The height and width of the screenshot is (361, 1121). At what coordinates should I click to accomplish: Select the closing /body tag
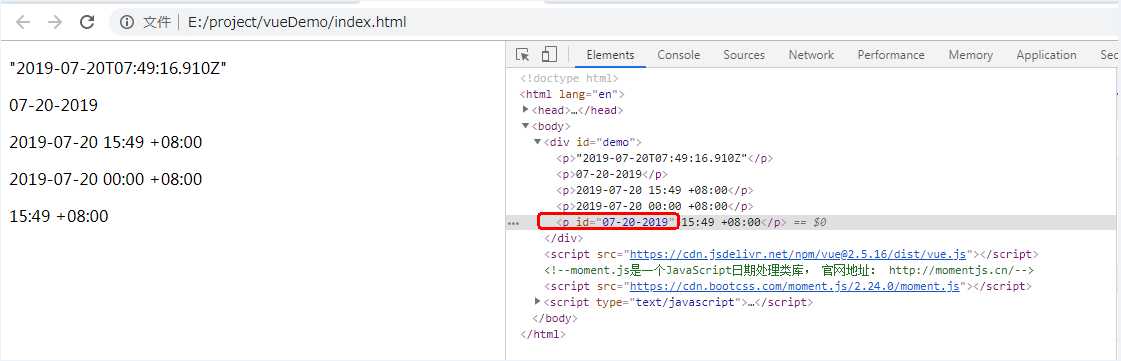point(555,318)
